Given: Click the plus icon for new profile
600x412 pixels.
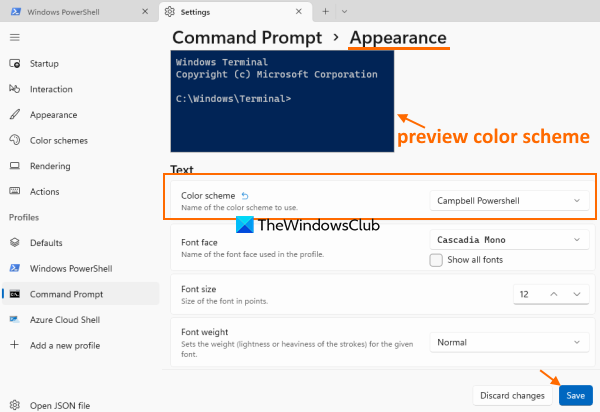Looking at the screenshot, I should (15, 345).
